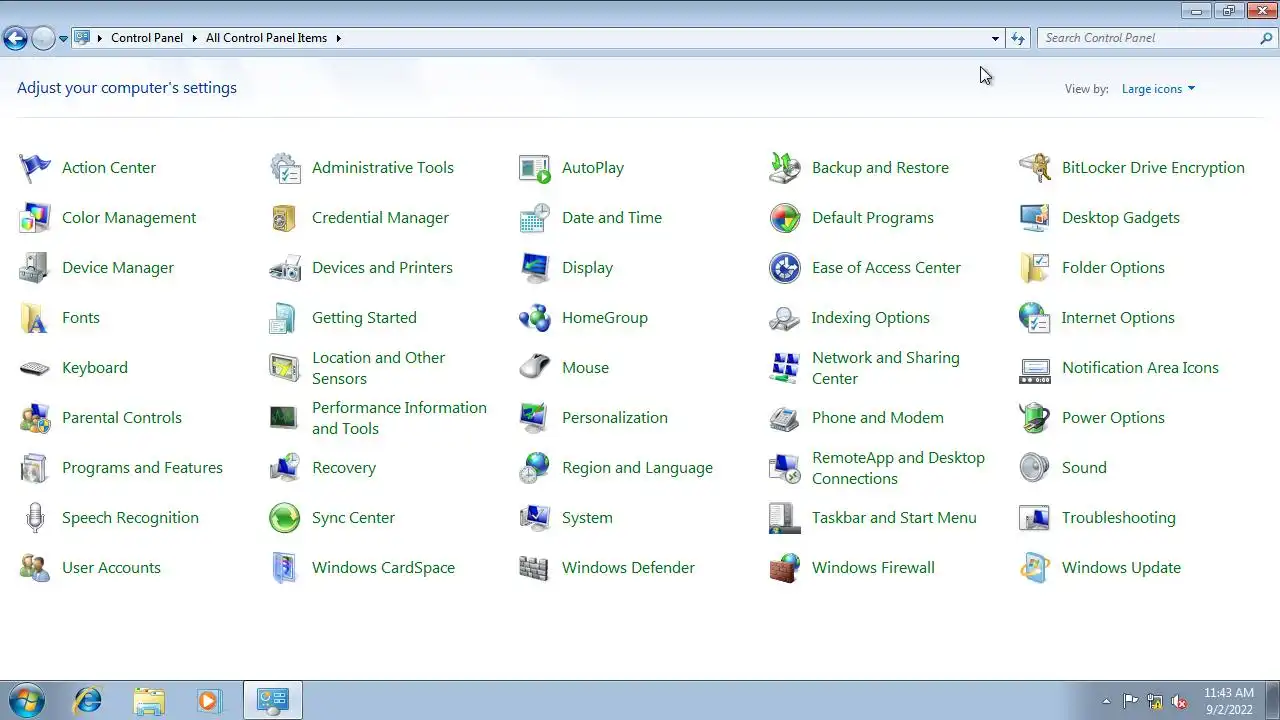
Task: Click the Location and Other Sensors link
Action: click(378, 368)
